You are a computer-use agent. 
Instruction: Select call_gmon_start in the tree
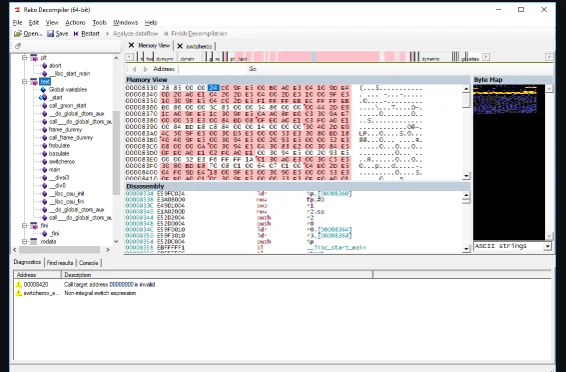[x=68, y=106]
